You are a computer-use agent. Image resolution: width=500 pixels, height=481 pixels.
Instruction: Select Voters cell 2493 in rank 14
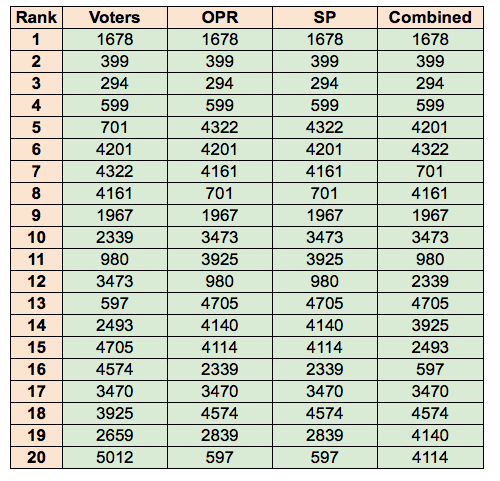(115, 325)
